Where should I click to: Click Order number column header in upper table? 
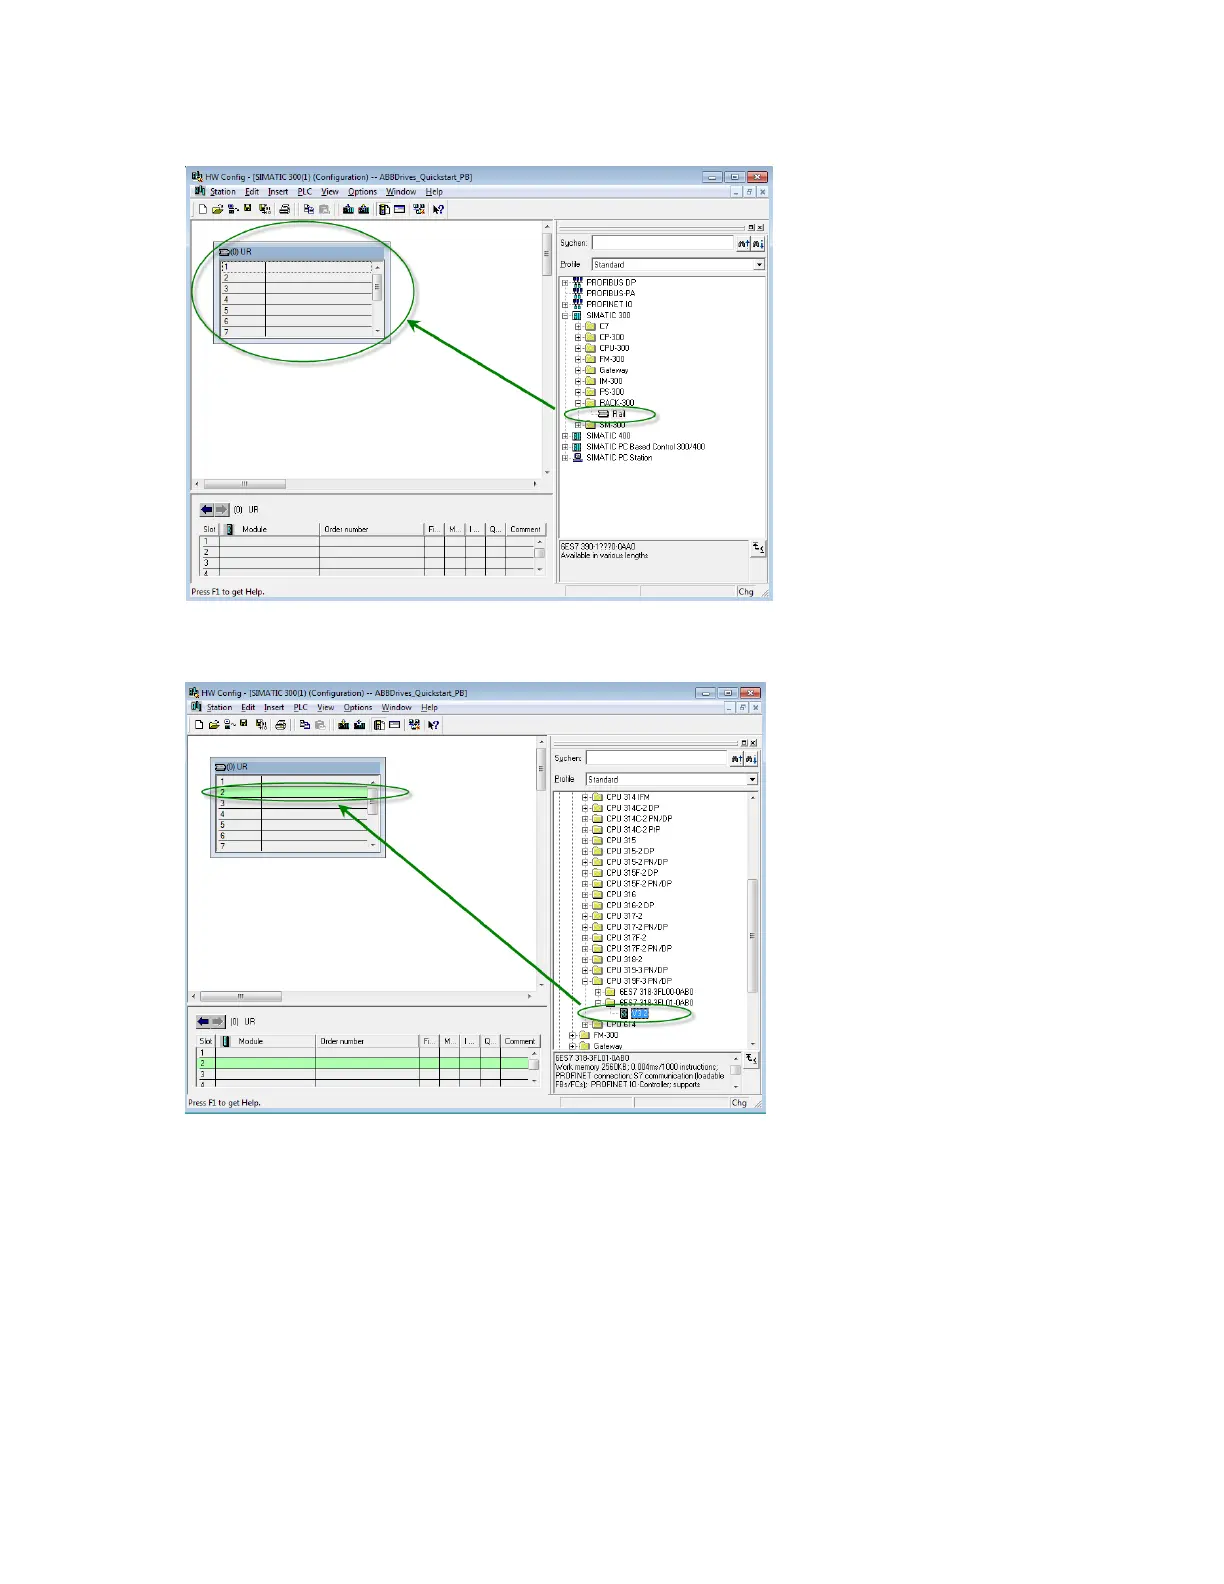pos(372,529)
